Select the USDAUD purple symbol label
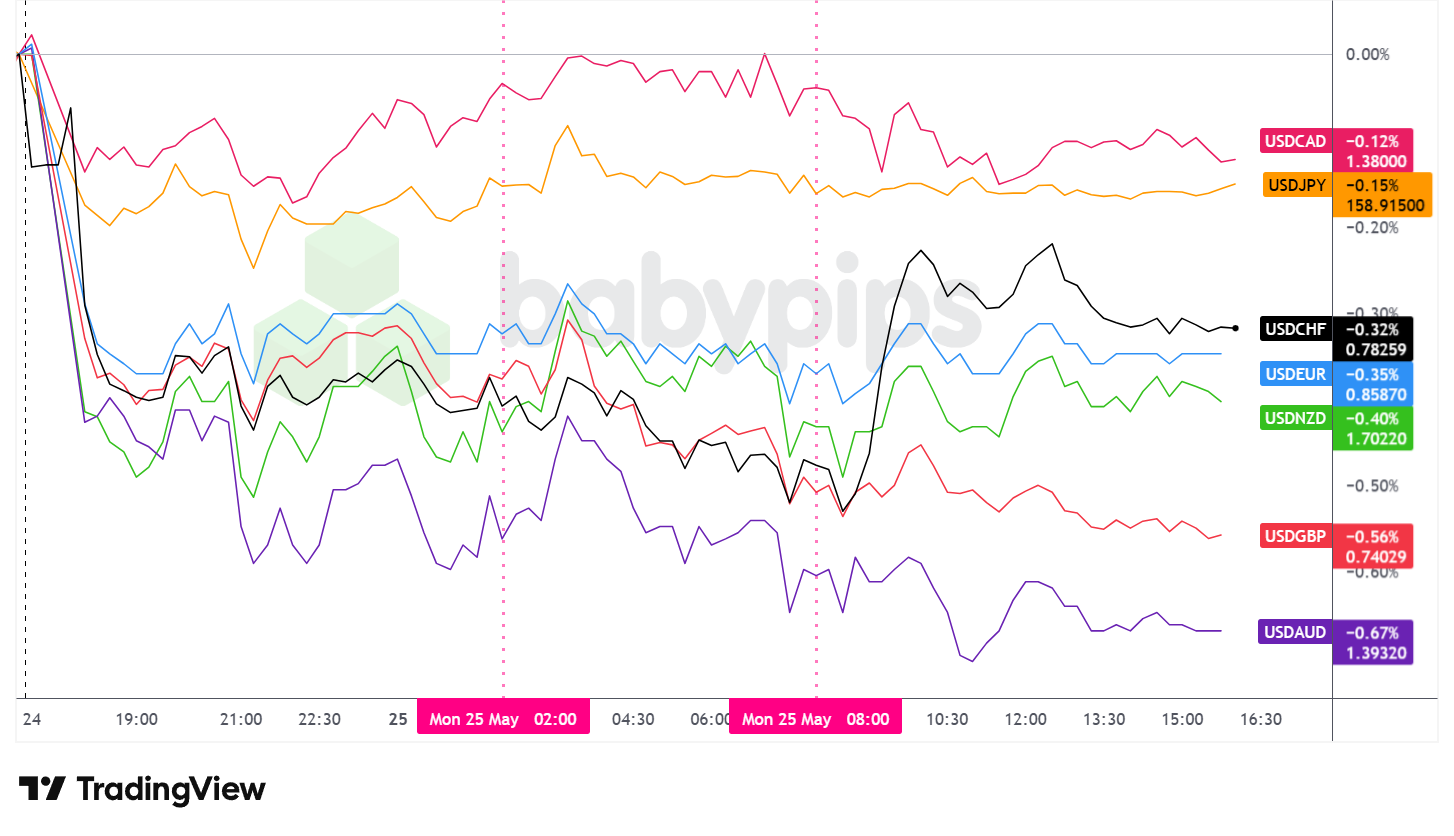The height and width of the screenshot is (836, 1454). (x=1295, y=632)
